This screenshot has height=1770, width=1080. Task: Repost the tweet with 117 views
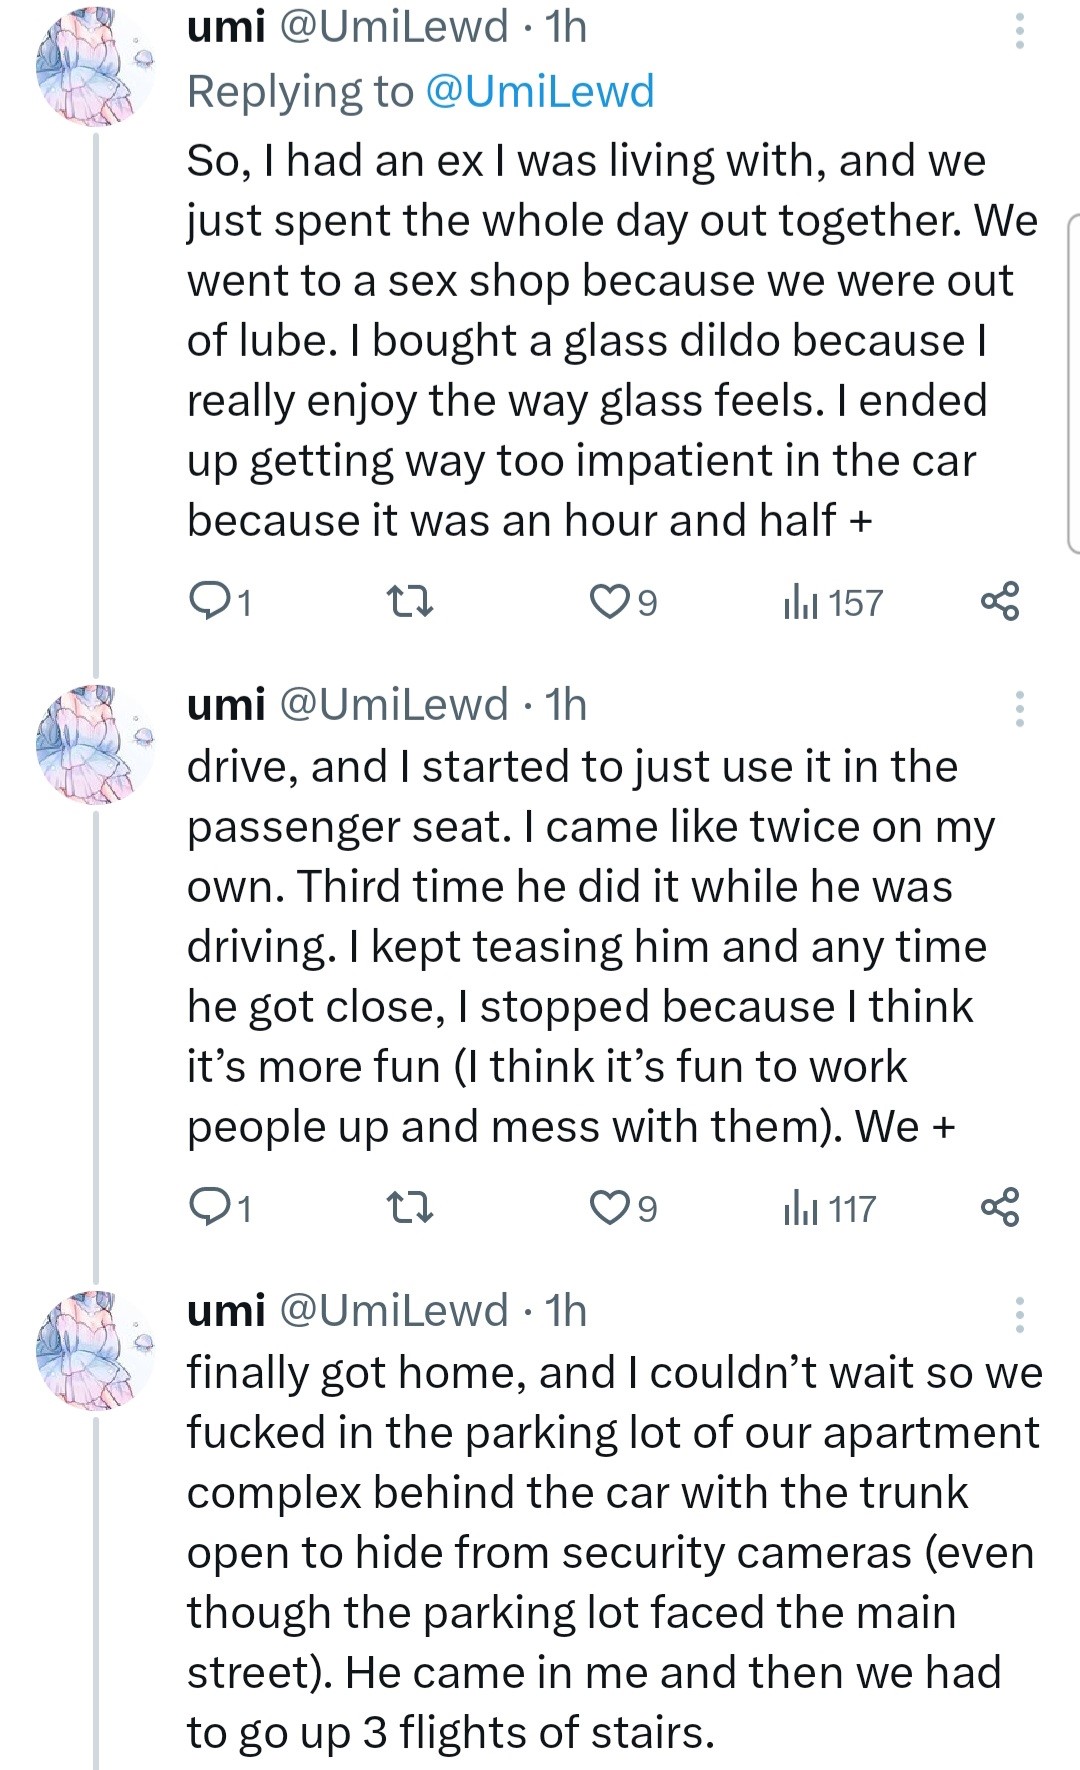(x=409, y=1208)
